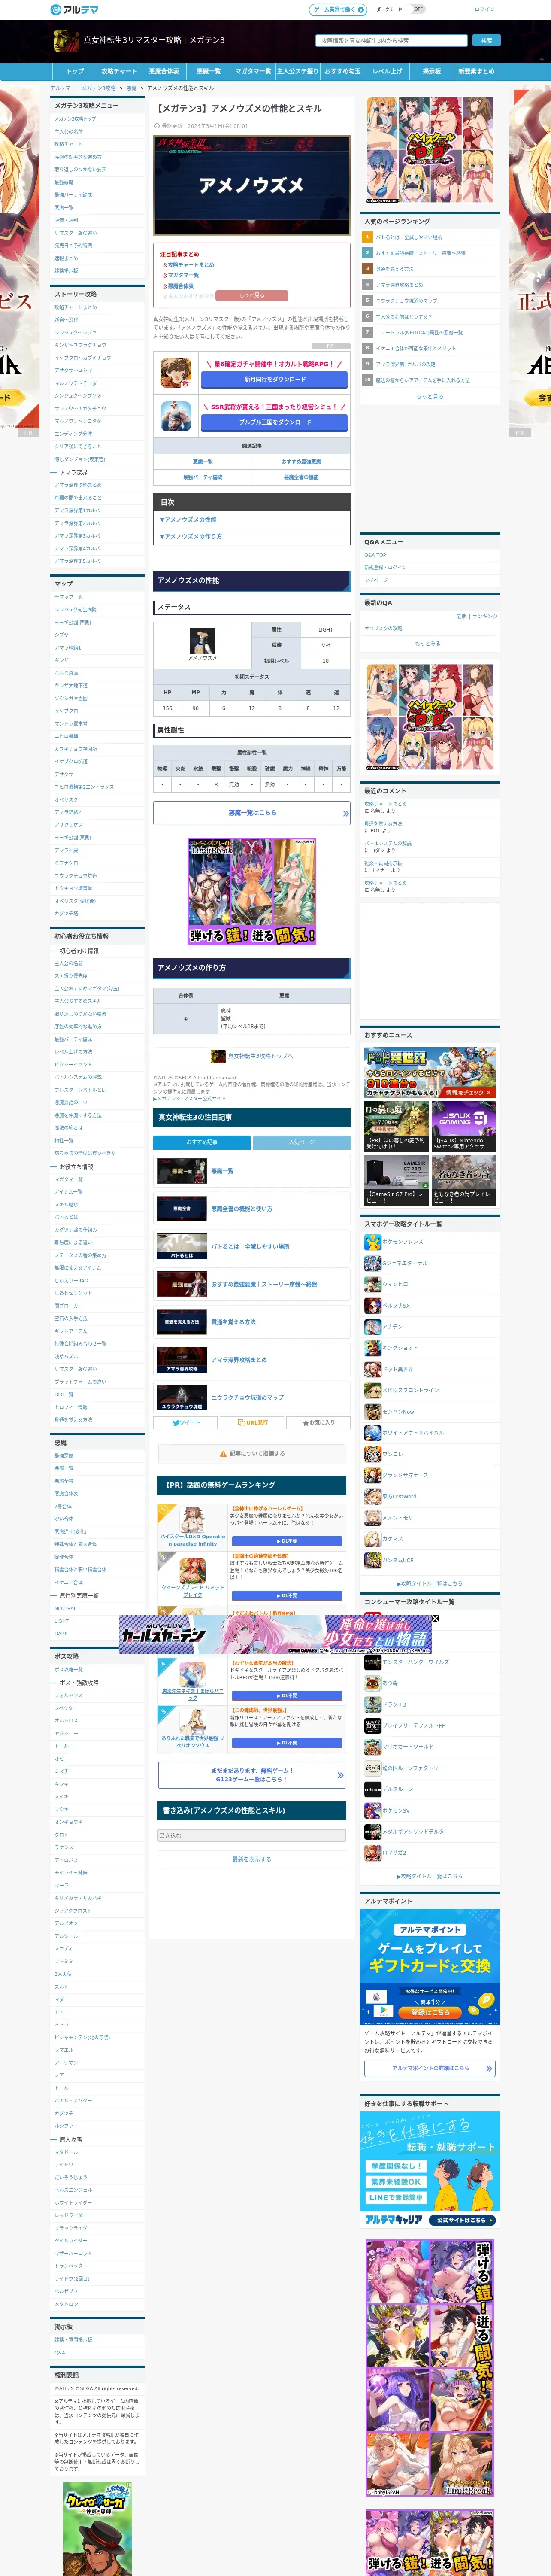The image size is (551, 2576).
Task: Open the ポケモンフレンズ app icon
Action: tap(373, 1242)
